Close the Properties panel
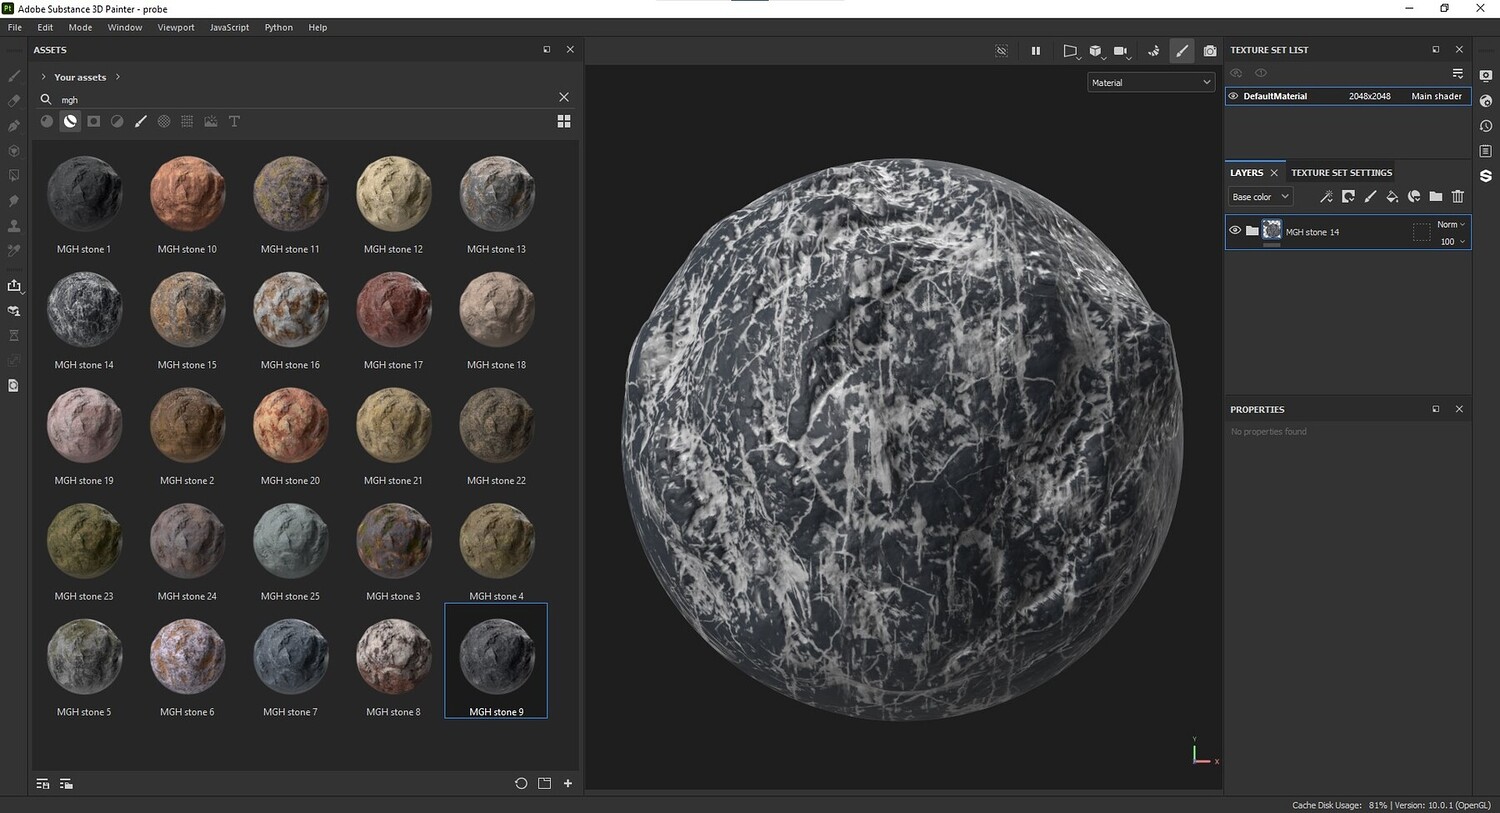This screenshot has height=813, width=1500. tap(1459, 409)
